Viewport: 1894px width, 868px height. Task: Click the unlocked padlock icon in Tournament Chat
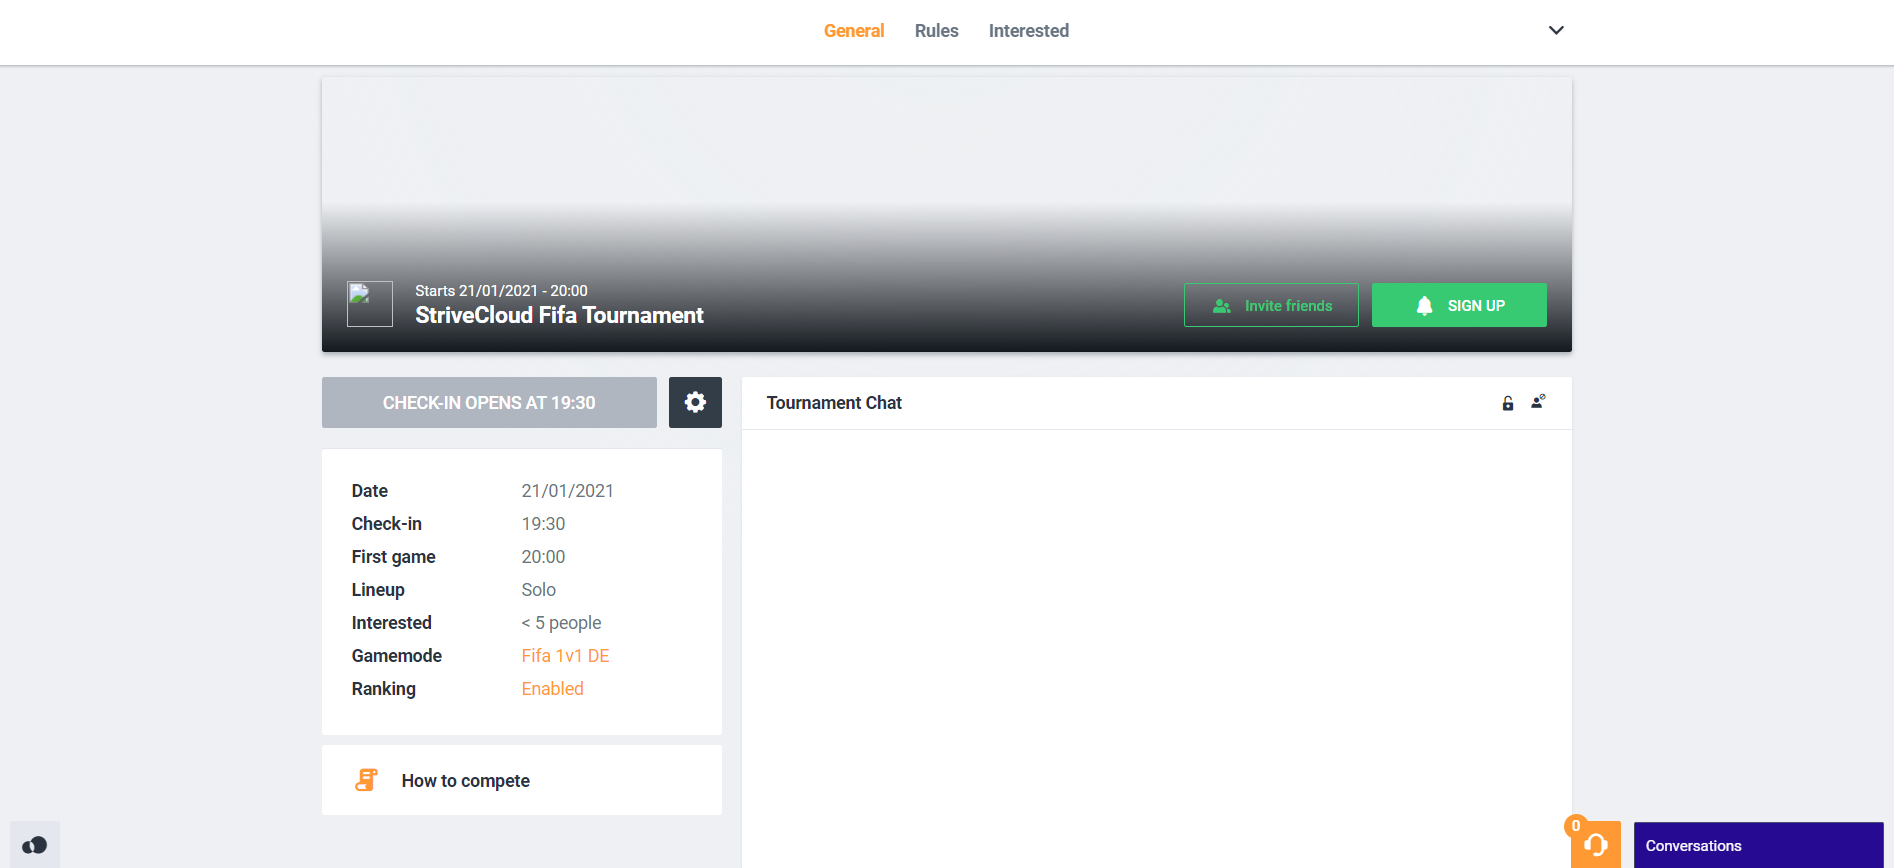(x=1508, y=403)
